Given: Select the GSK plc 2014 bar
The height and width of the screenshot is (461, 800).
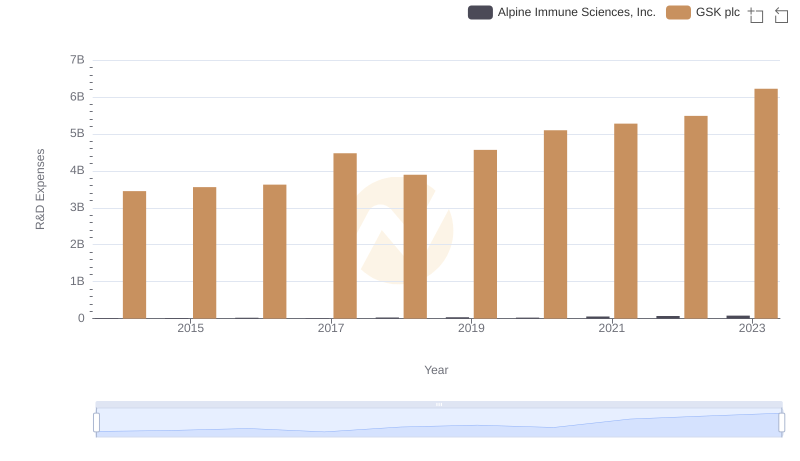Looking at the screenshot, I should click(134, 254).
